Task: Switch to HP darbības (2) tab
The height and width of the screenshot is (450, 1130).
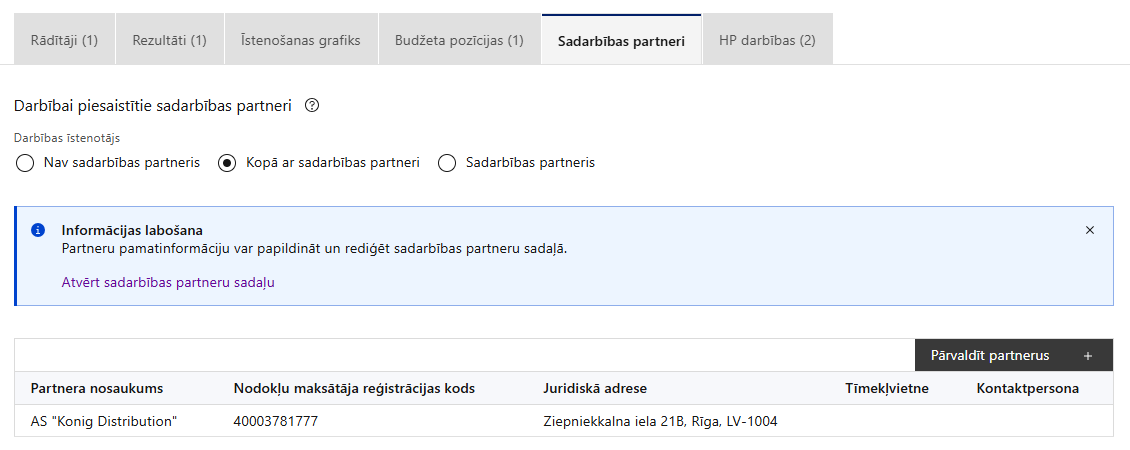Action: pyautogui.click(x=767, y=40)
